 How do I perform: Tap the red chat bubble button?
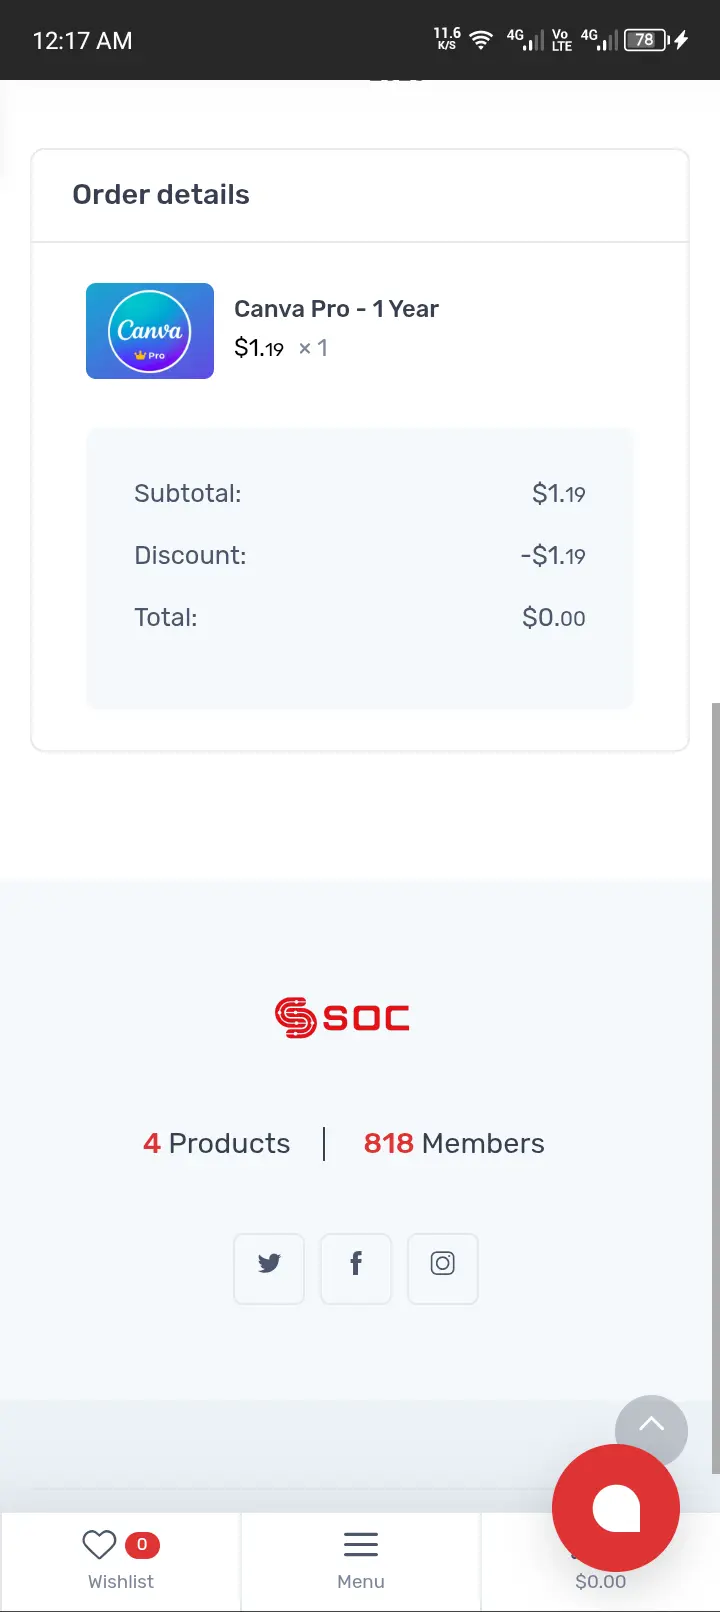[x=616, y=1508]
